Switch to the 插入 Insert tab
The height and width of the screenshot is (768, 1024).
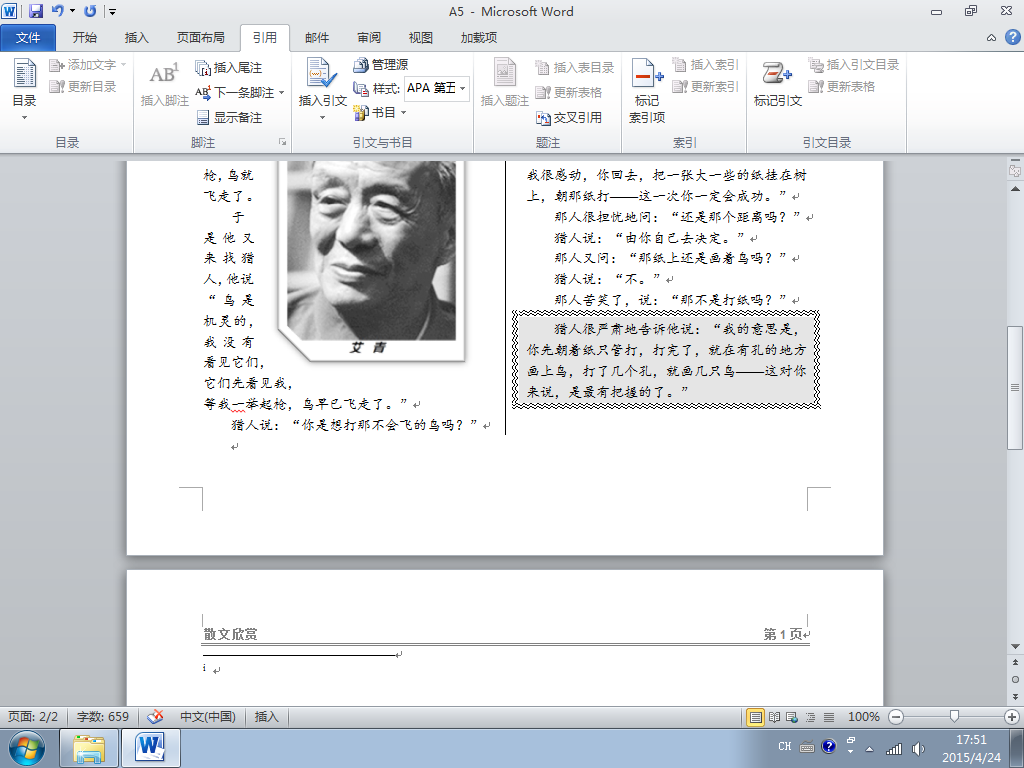click(136, 38)
